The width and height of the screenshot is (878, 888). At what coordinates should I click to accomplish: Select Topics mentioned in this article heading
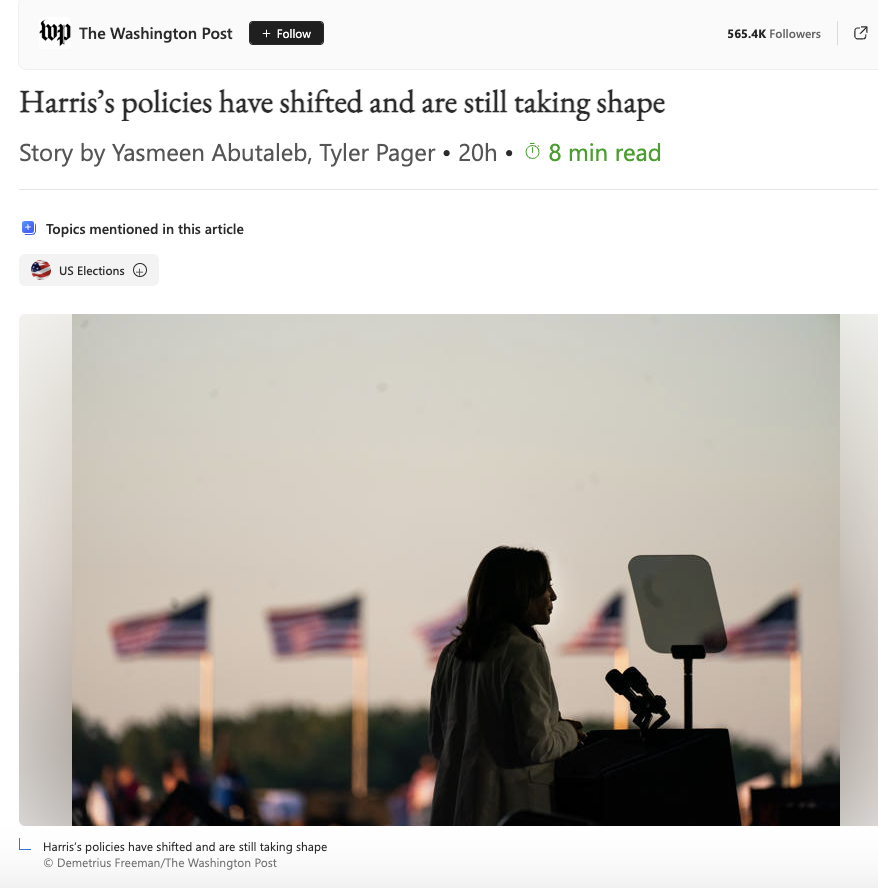tap(144, 229)
